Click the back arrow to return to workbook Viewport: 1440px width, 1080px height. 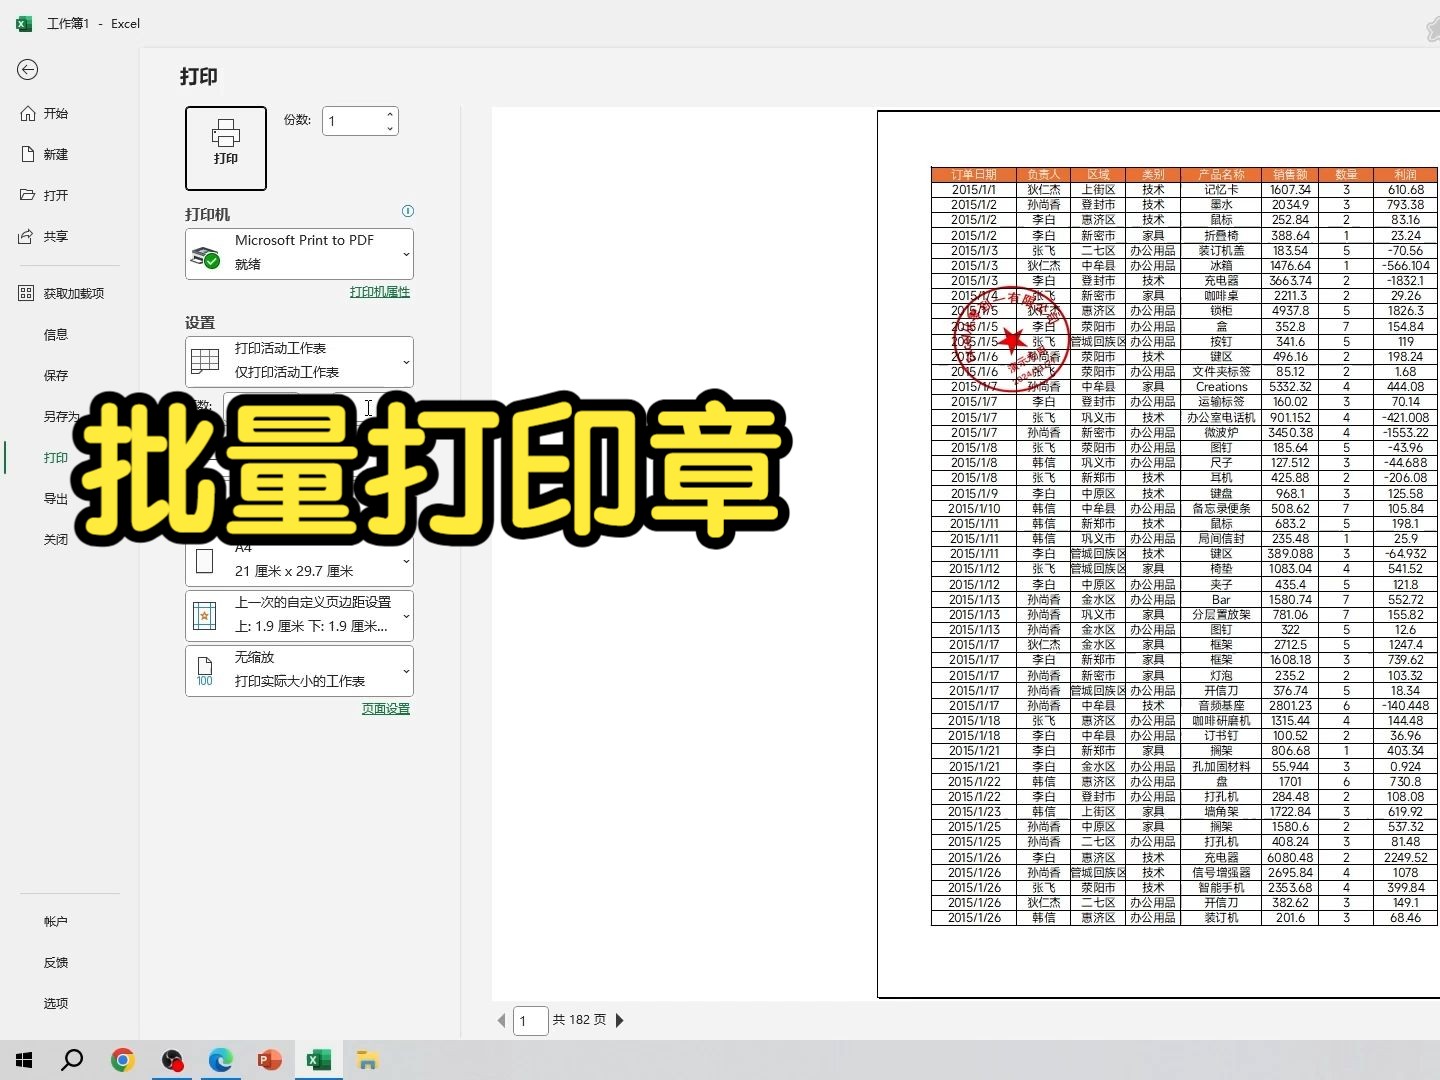(28, 69)
